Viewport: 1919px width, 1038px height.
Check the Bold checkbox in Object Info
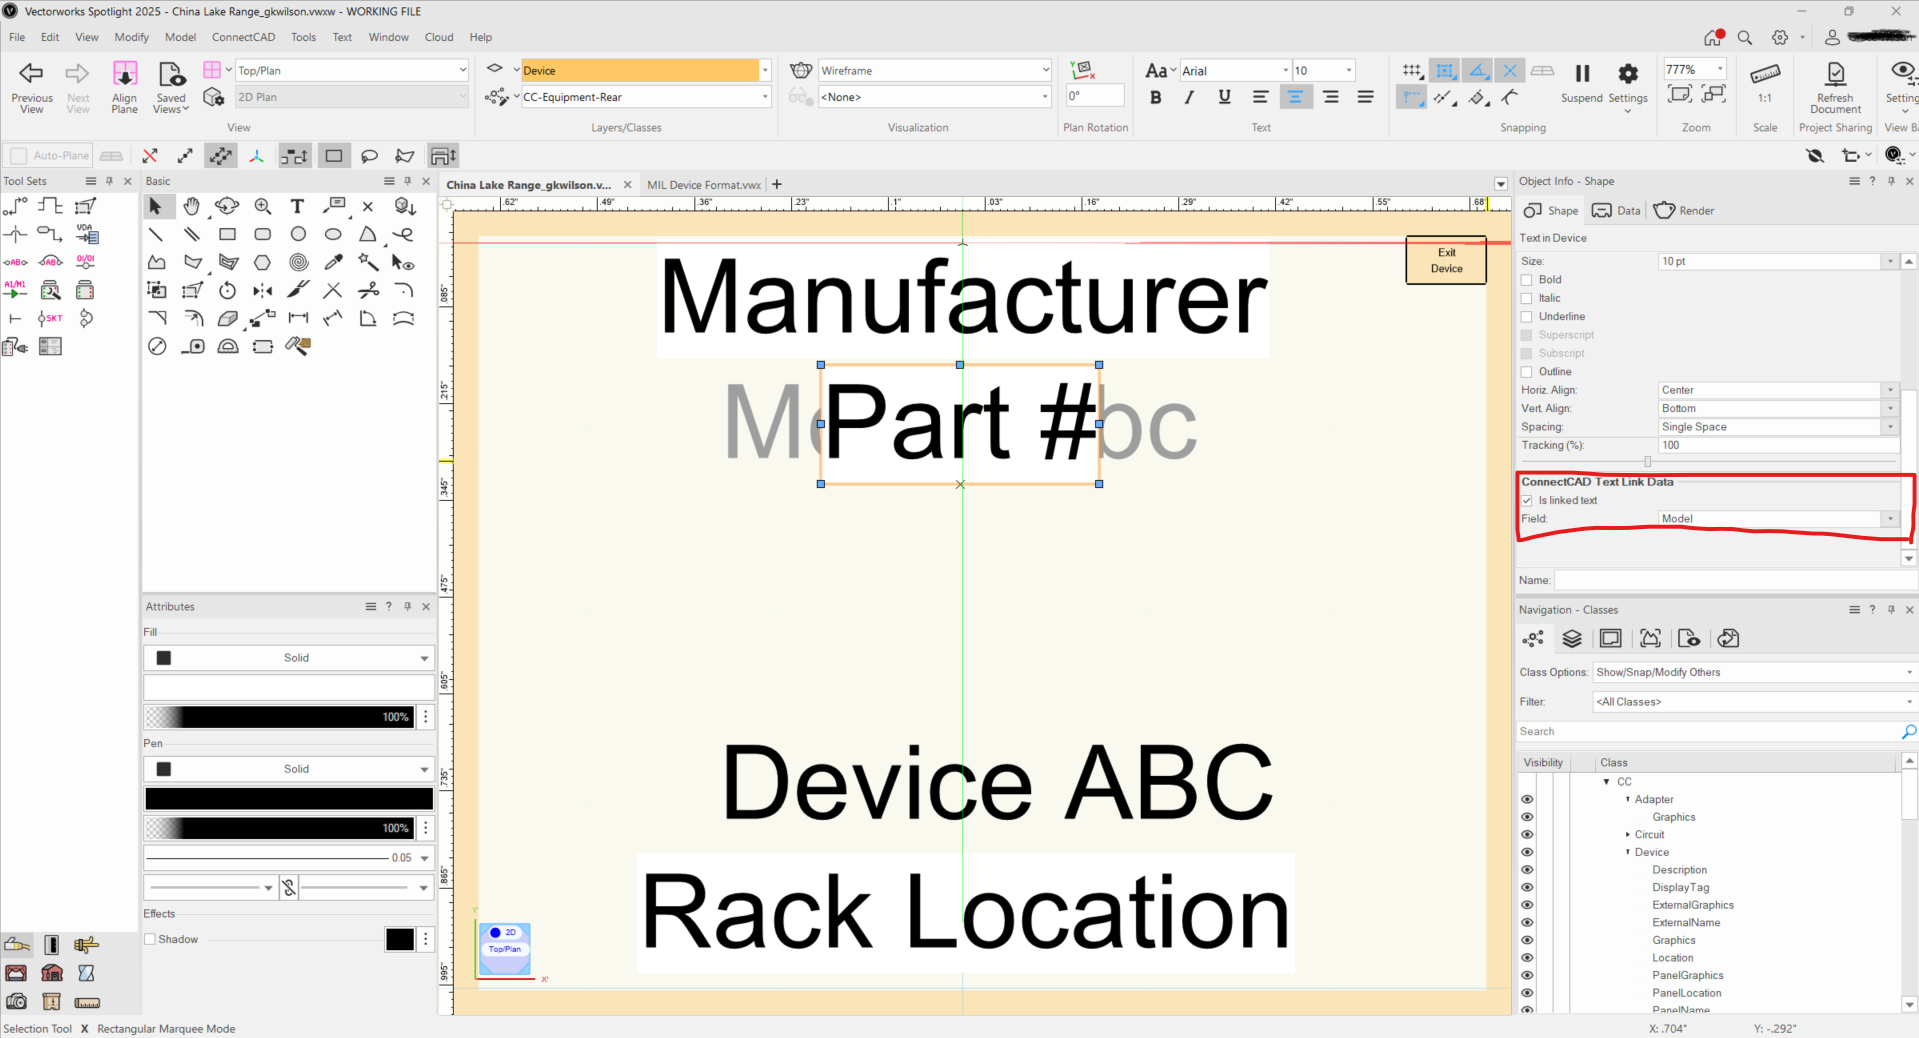pos(1527,279)
